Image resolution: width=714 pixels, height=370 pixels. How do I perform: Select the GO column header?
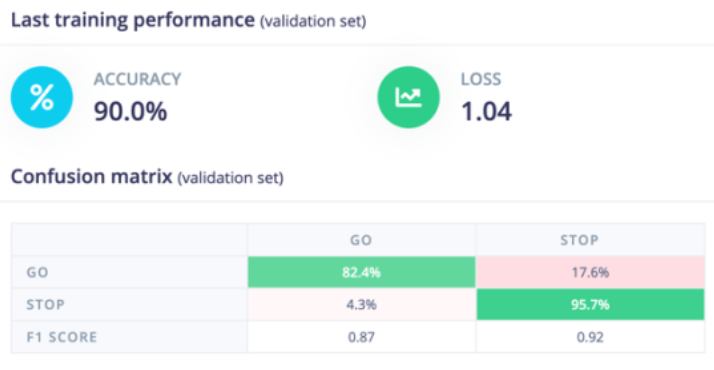tap(361, 240)
